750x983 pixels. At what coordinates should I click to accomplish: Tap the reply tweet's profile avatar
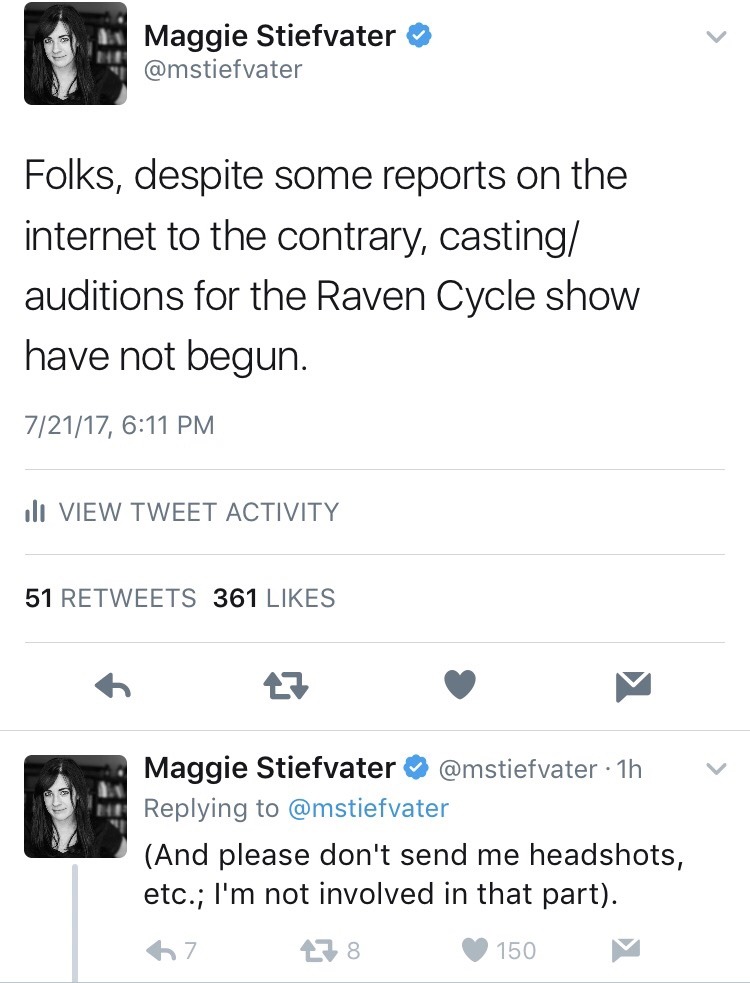pyautogui.click(x=75, y=806)
